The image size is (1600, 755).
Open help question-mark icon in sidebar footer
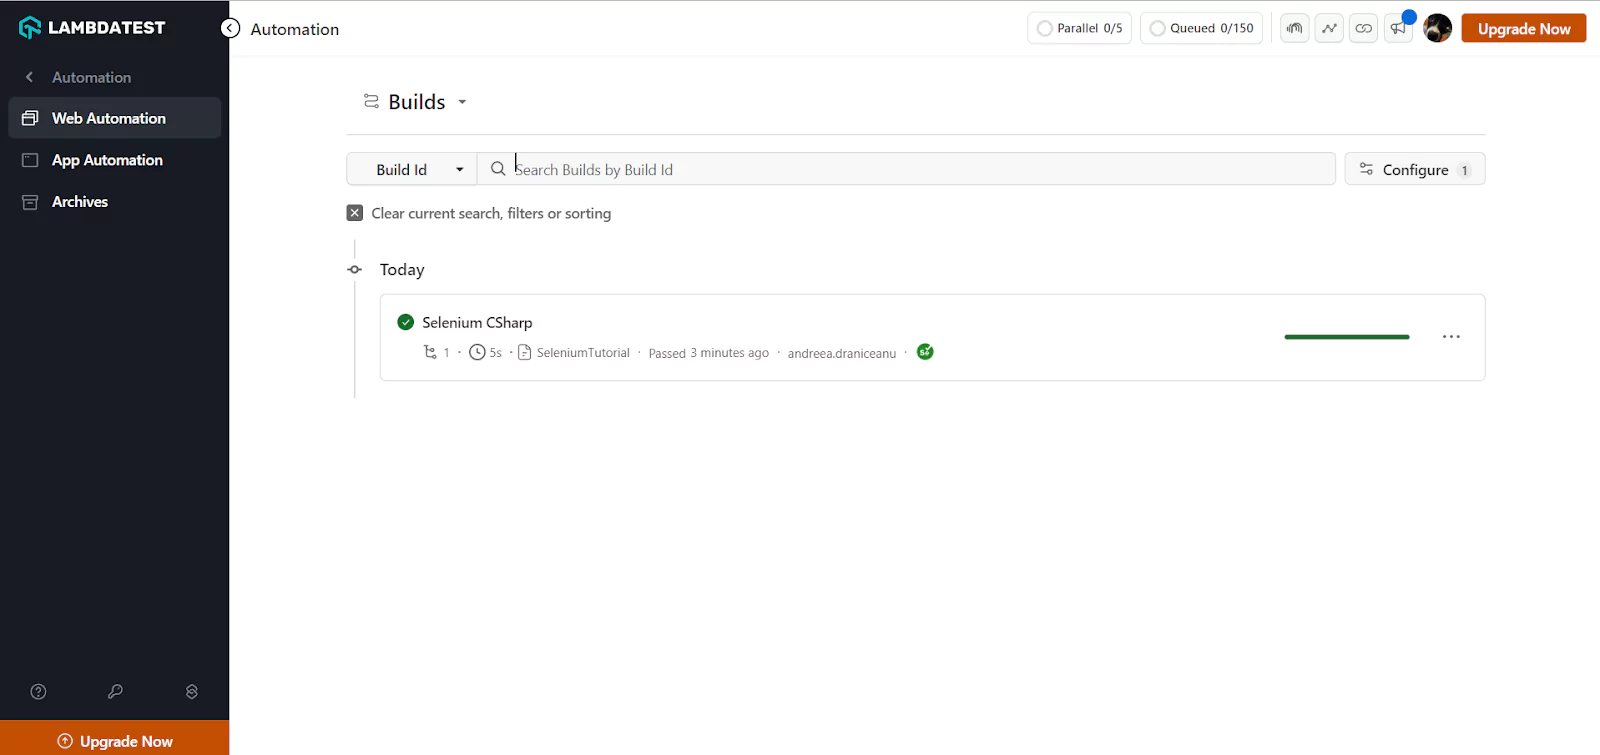tap(38, 692)
